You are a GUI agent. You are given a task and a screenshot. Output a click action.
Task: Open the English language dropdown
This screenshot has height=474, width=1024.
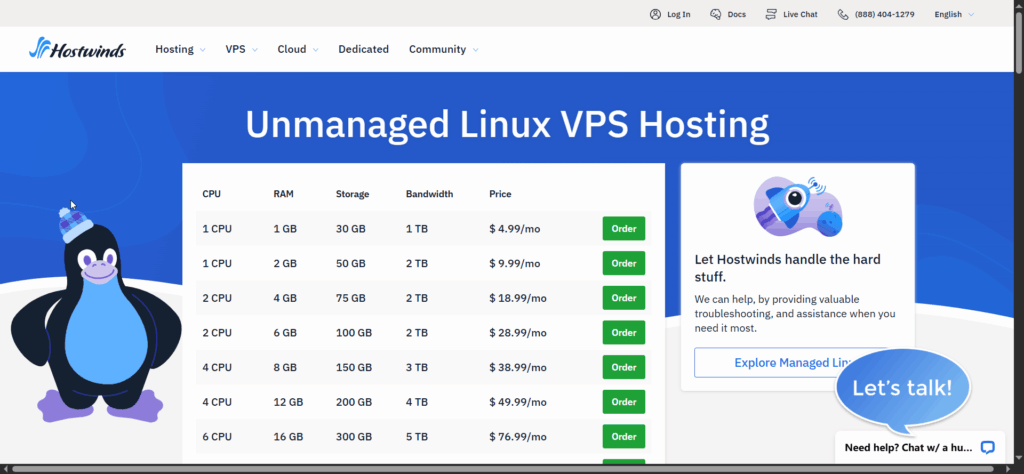(x=953, y=14)
